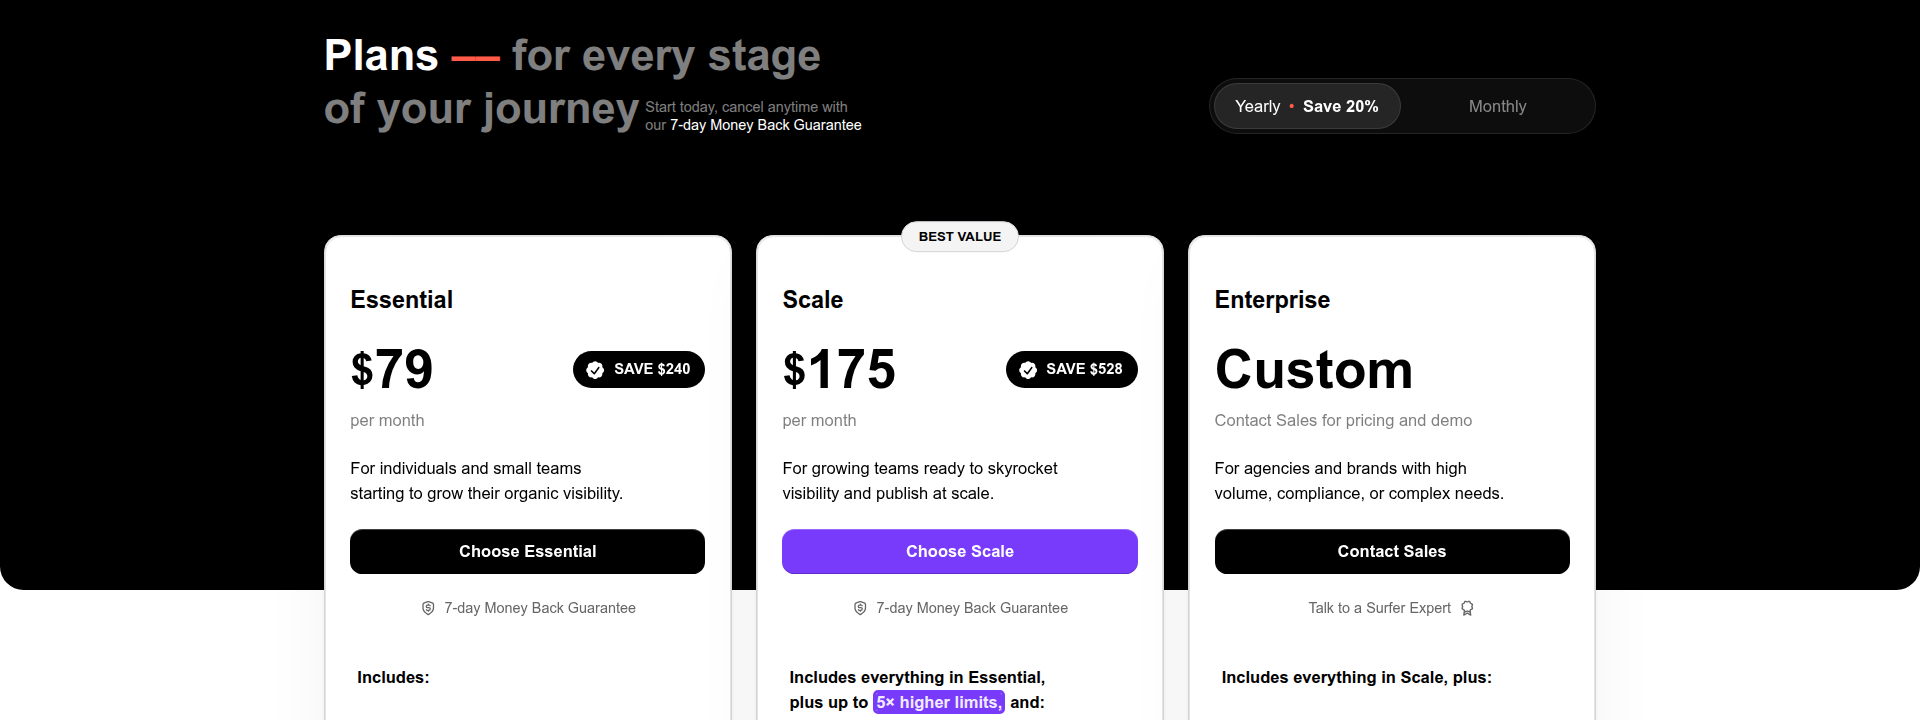Screen dimensions: 1920x720
Task: Toggle the Yearly Save 20% billing pill
Action: click(x=1306, y=106)
